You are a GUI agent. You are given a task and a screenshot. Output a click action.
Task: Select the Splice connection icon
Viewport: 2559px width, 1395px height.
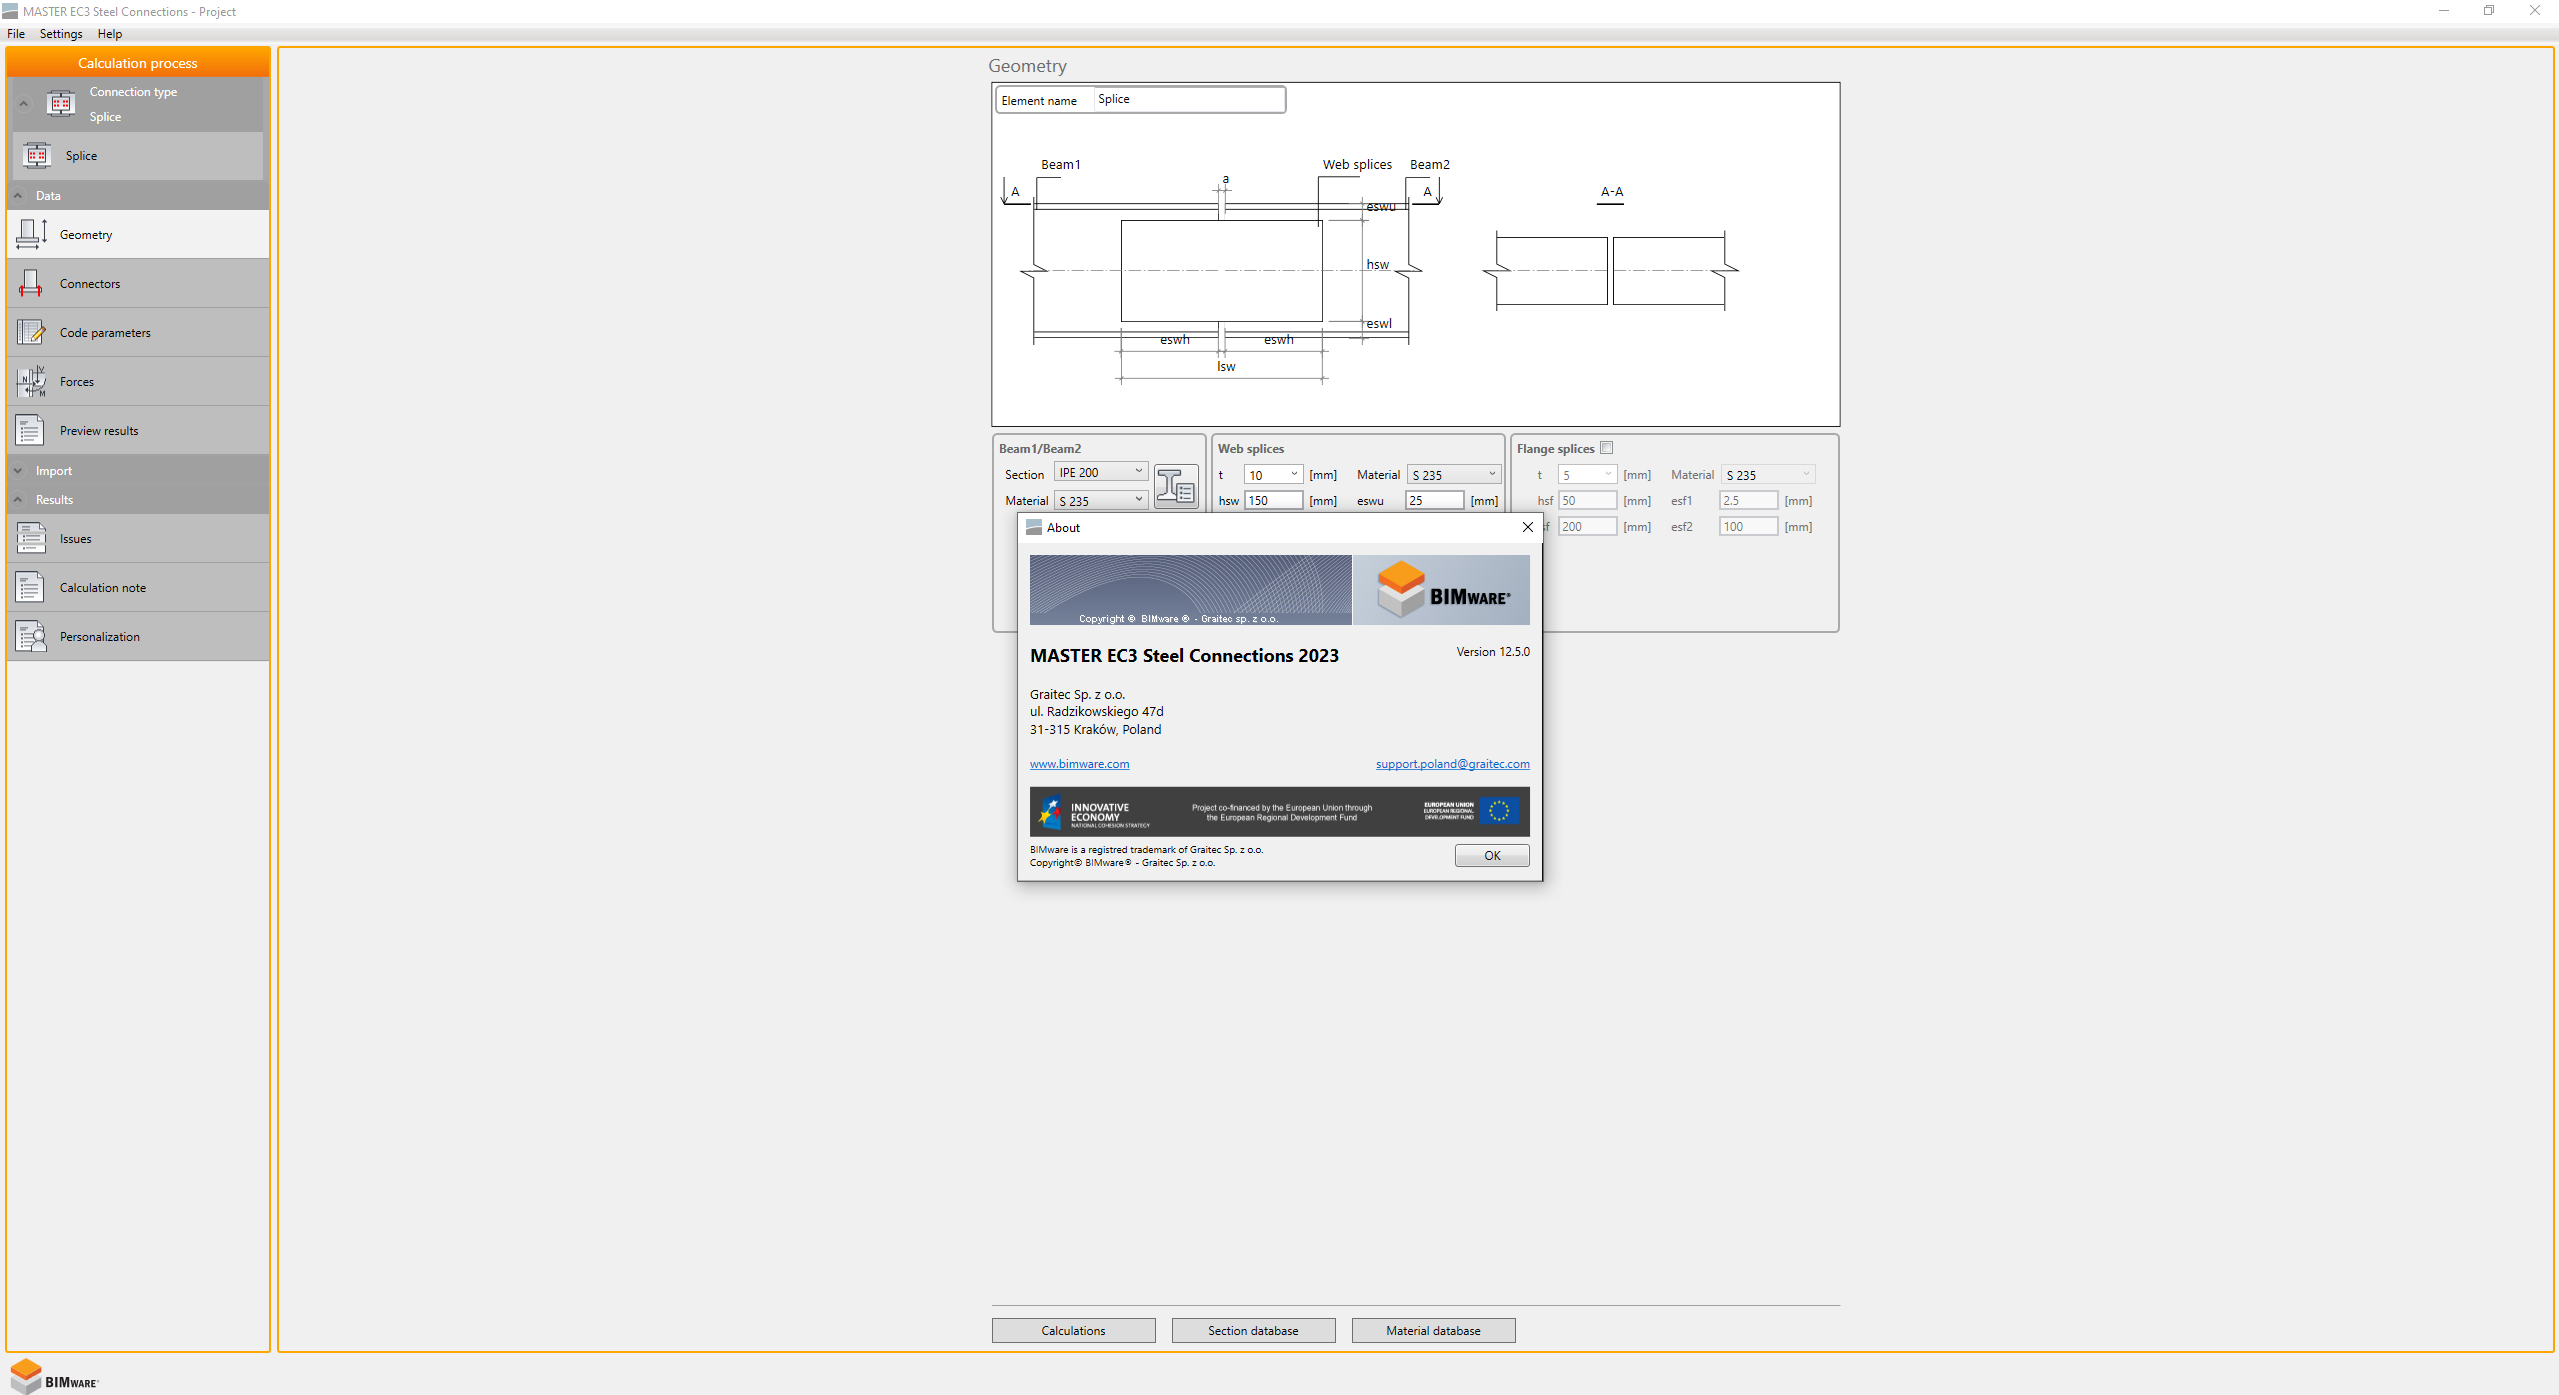click(x=37, y=156)
